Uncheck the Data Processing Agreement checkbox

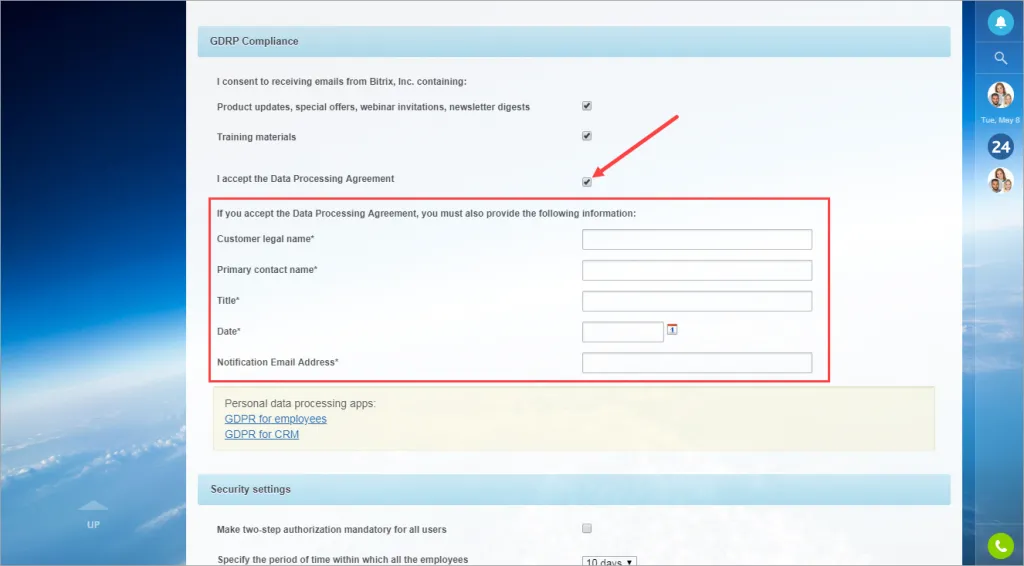pos(586,182)
